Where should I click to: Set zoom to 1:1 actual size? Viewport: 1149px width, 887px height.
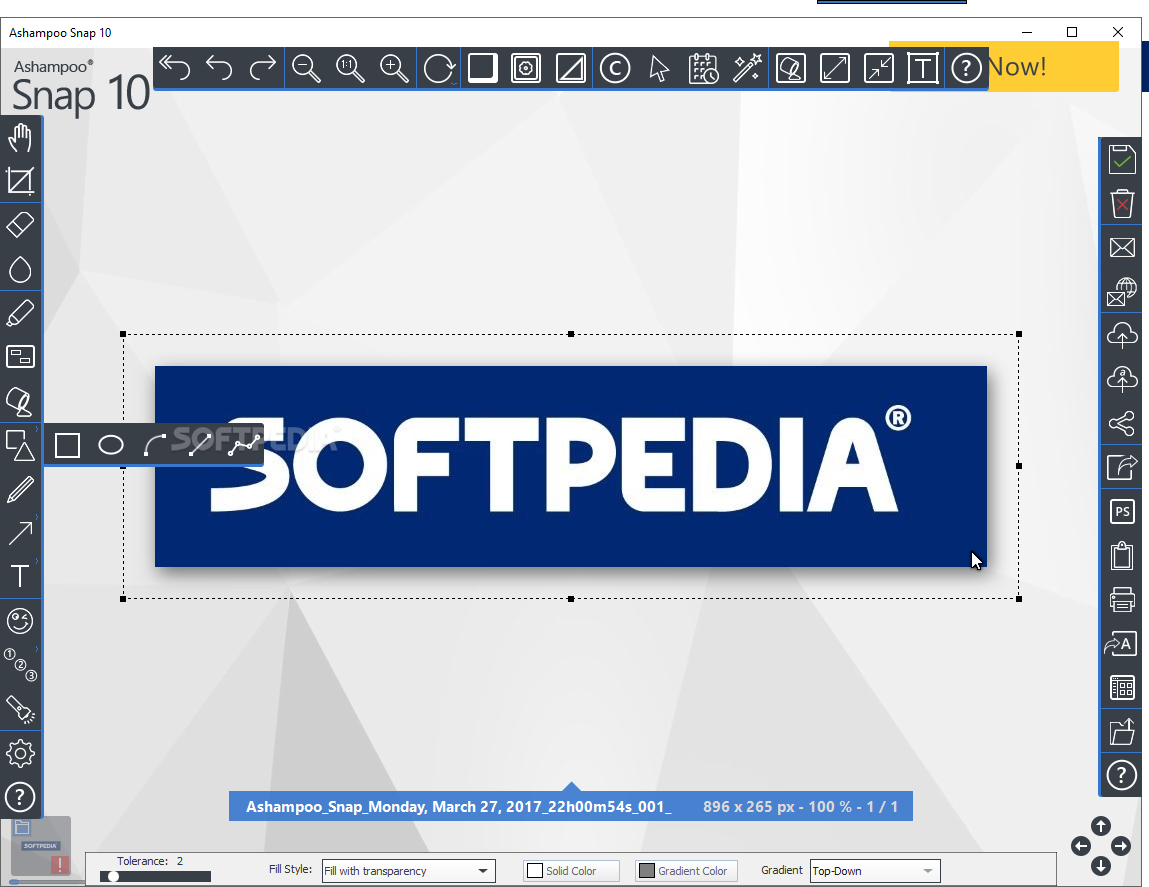click(350, 68)
